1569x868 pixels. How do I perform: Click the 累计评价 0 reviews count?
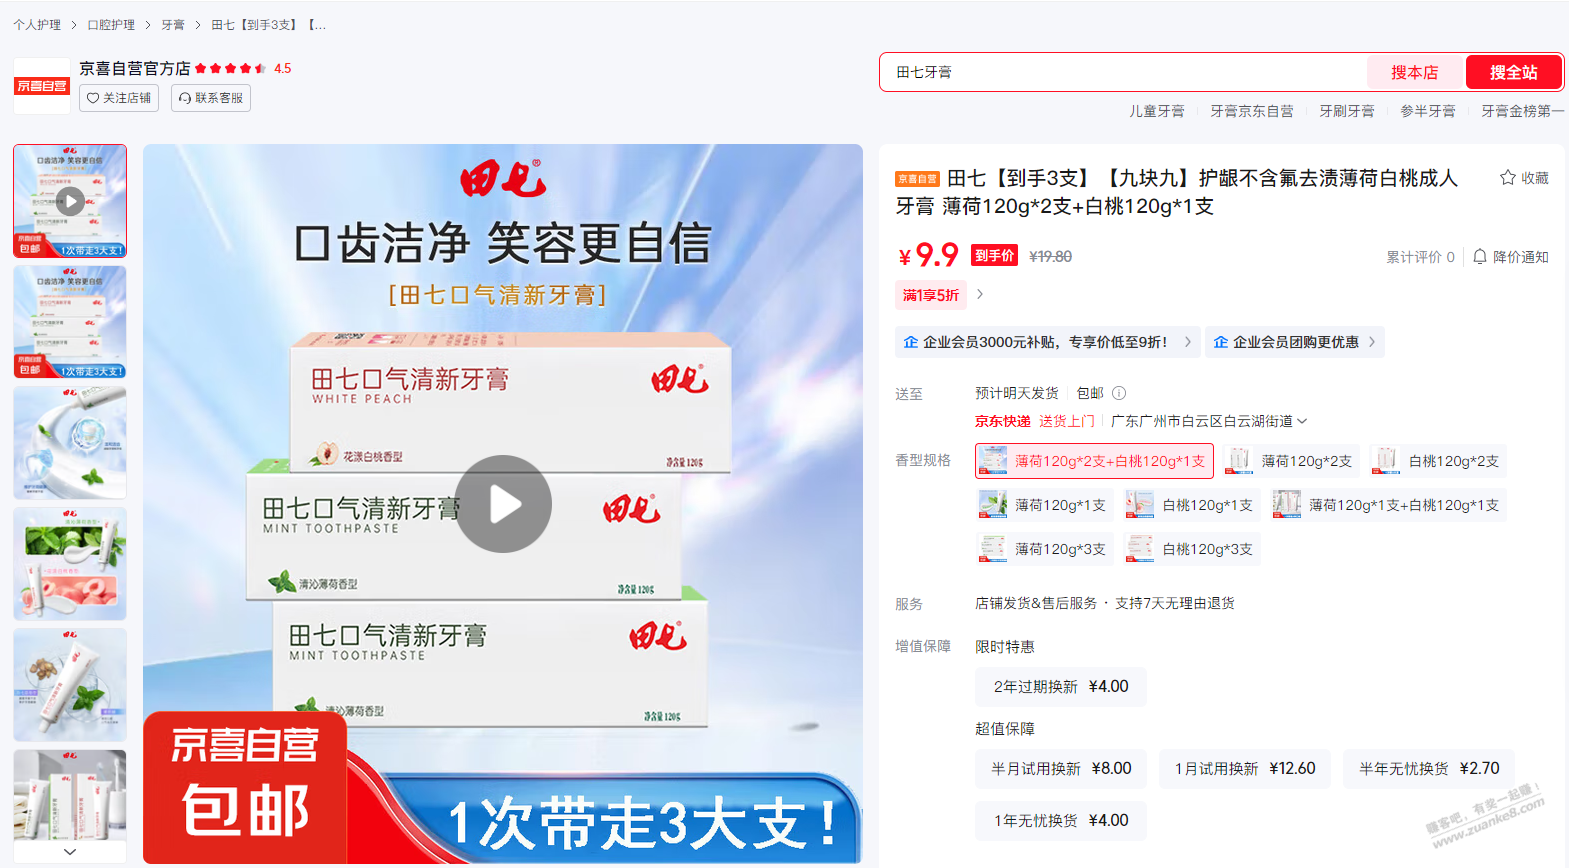[1420, 257]
